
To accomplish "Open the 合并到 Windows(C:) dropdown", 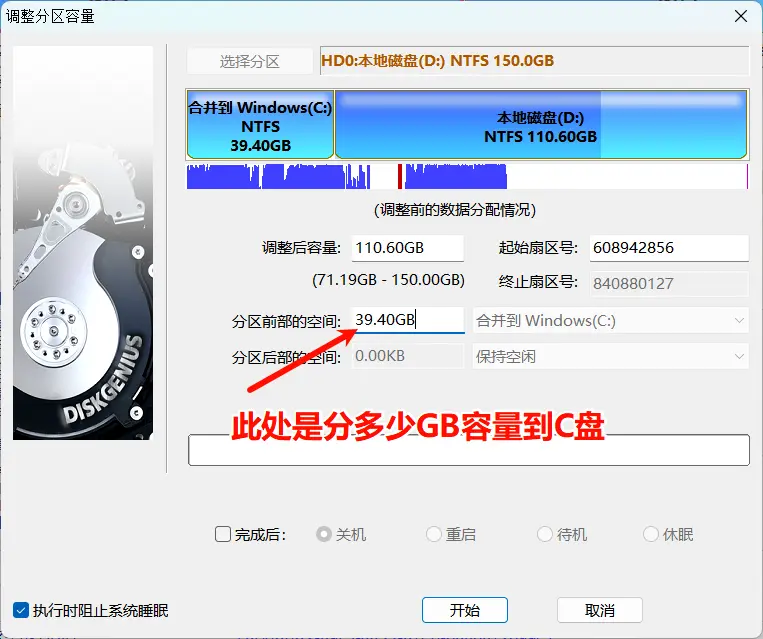I will click(x=610, y=321).
